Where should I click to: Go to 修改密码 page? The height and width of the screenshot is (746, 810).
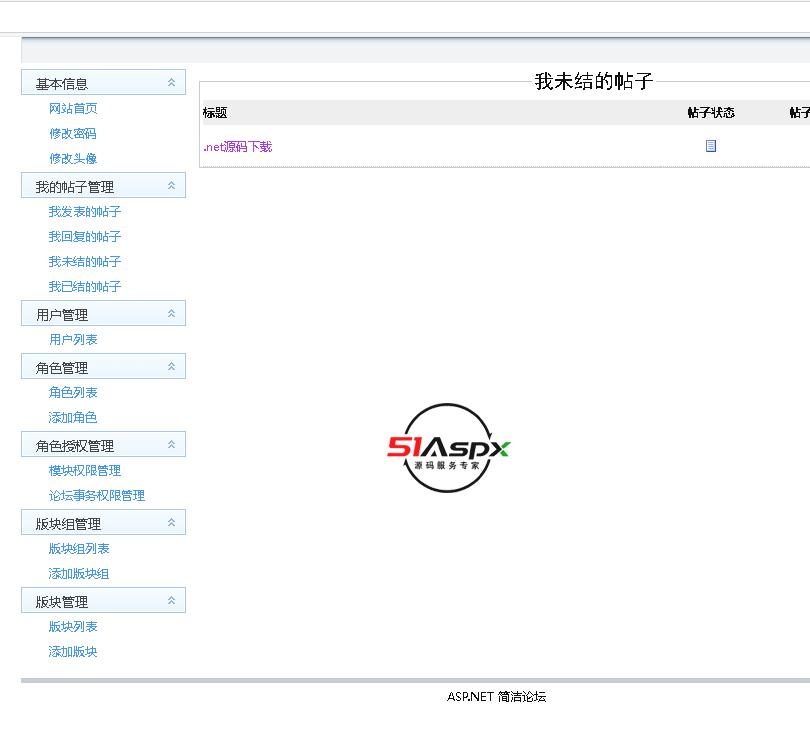[73, 133]
